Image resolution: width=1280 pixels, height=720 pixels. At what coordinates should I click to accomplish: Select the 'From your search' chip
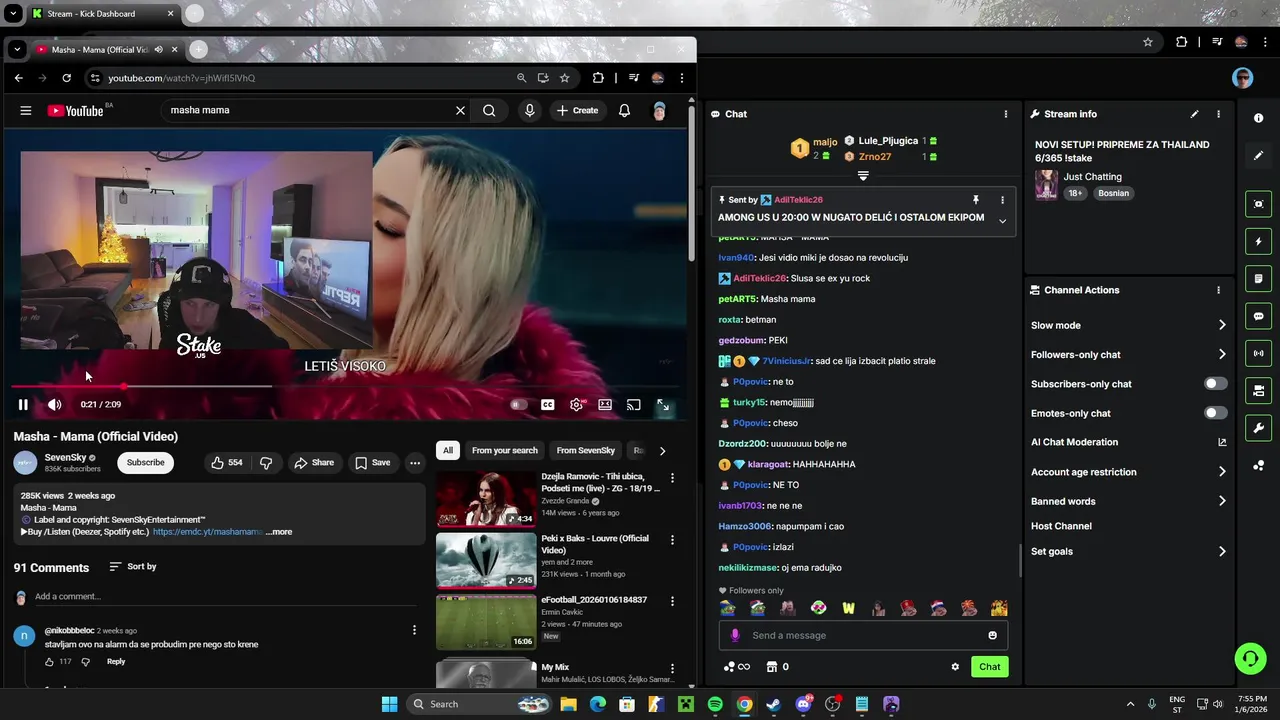coord(504,451)
